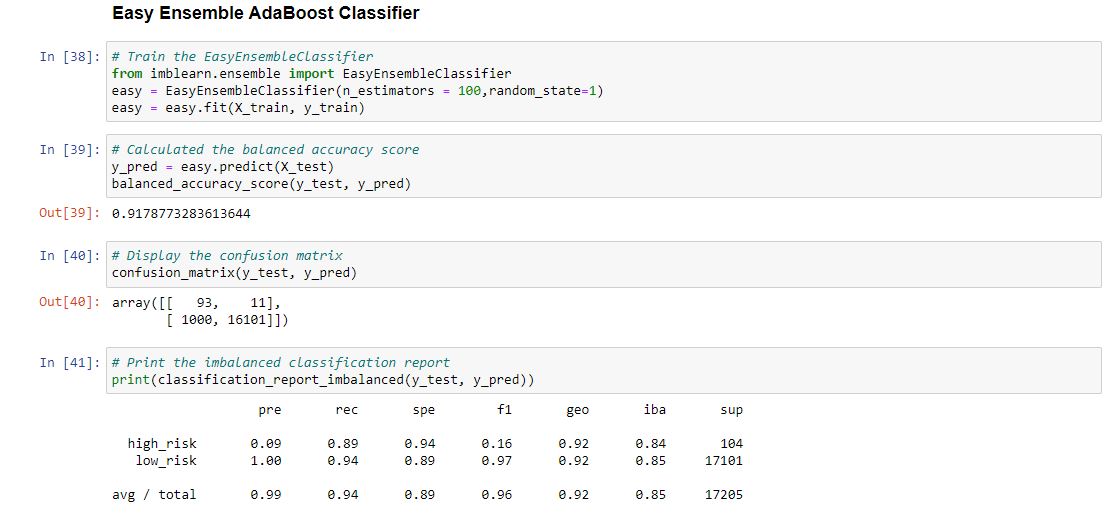Click the high_risk row label

162,444
